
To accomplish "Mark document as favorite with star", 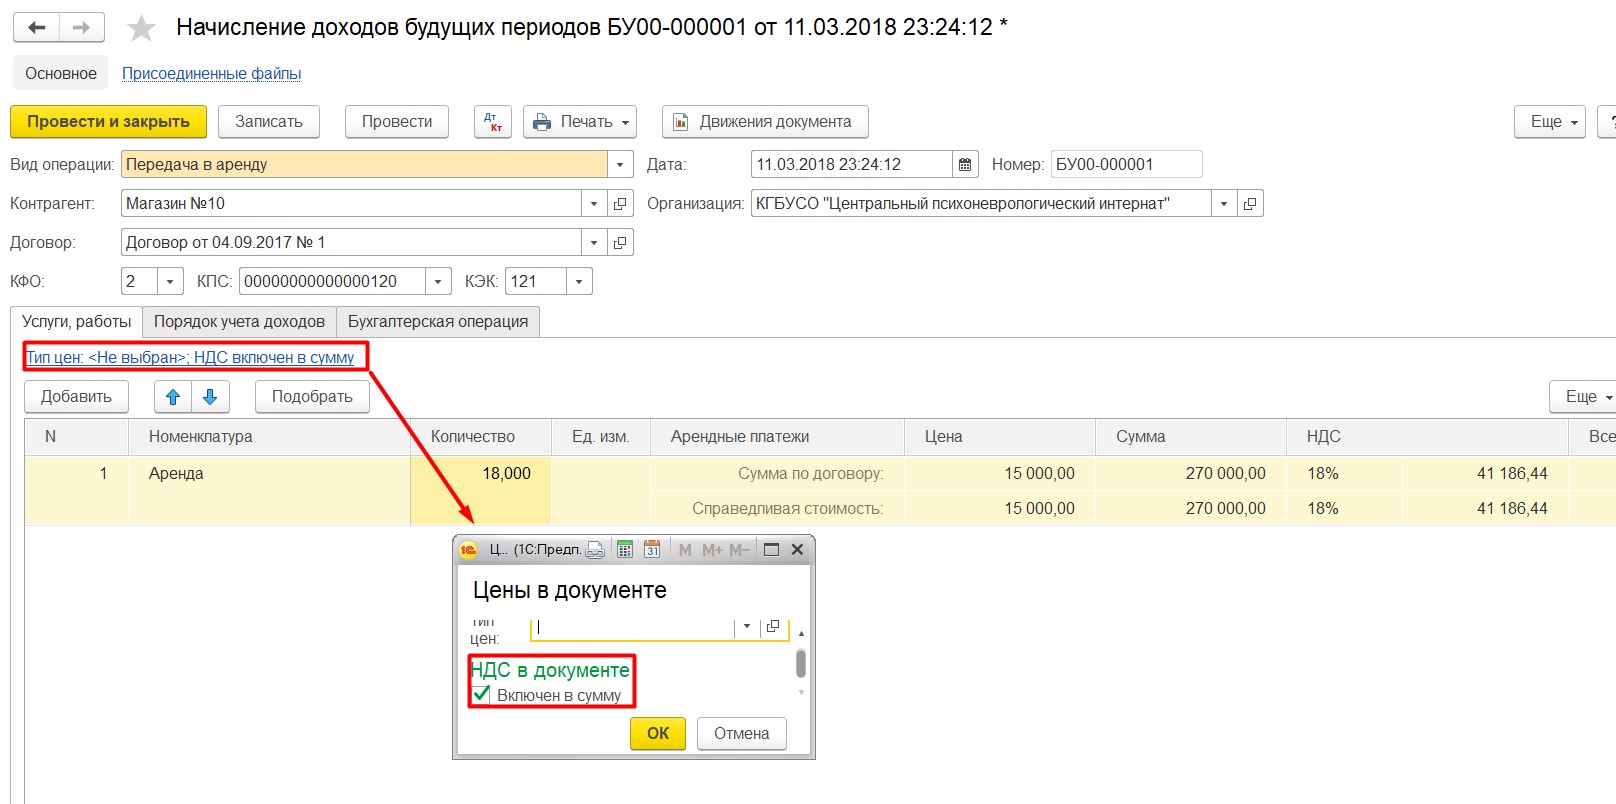I will pos(141,28).
